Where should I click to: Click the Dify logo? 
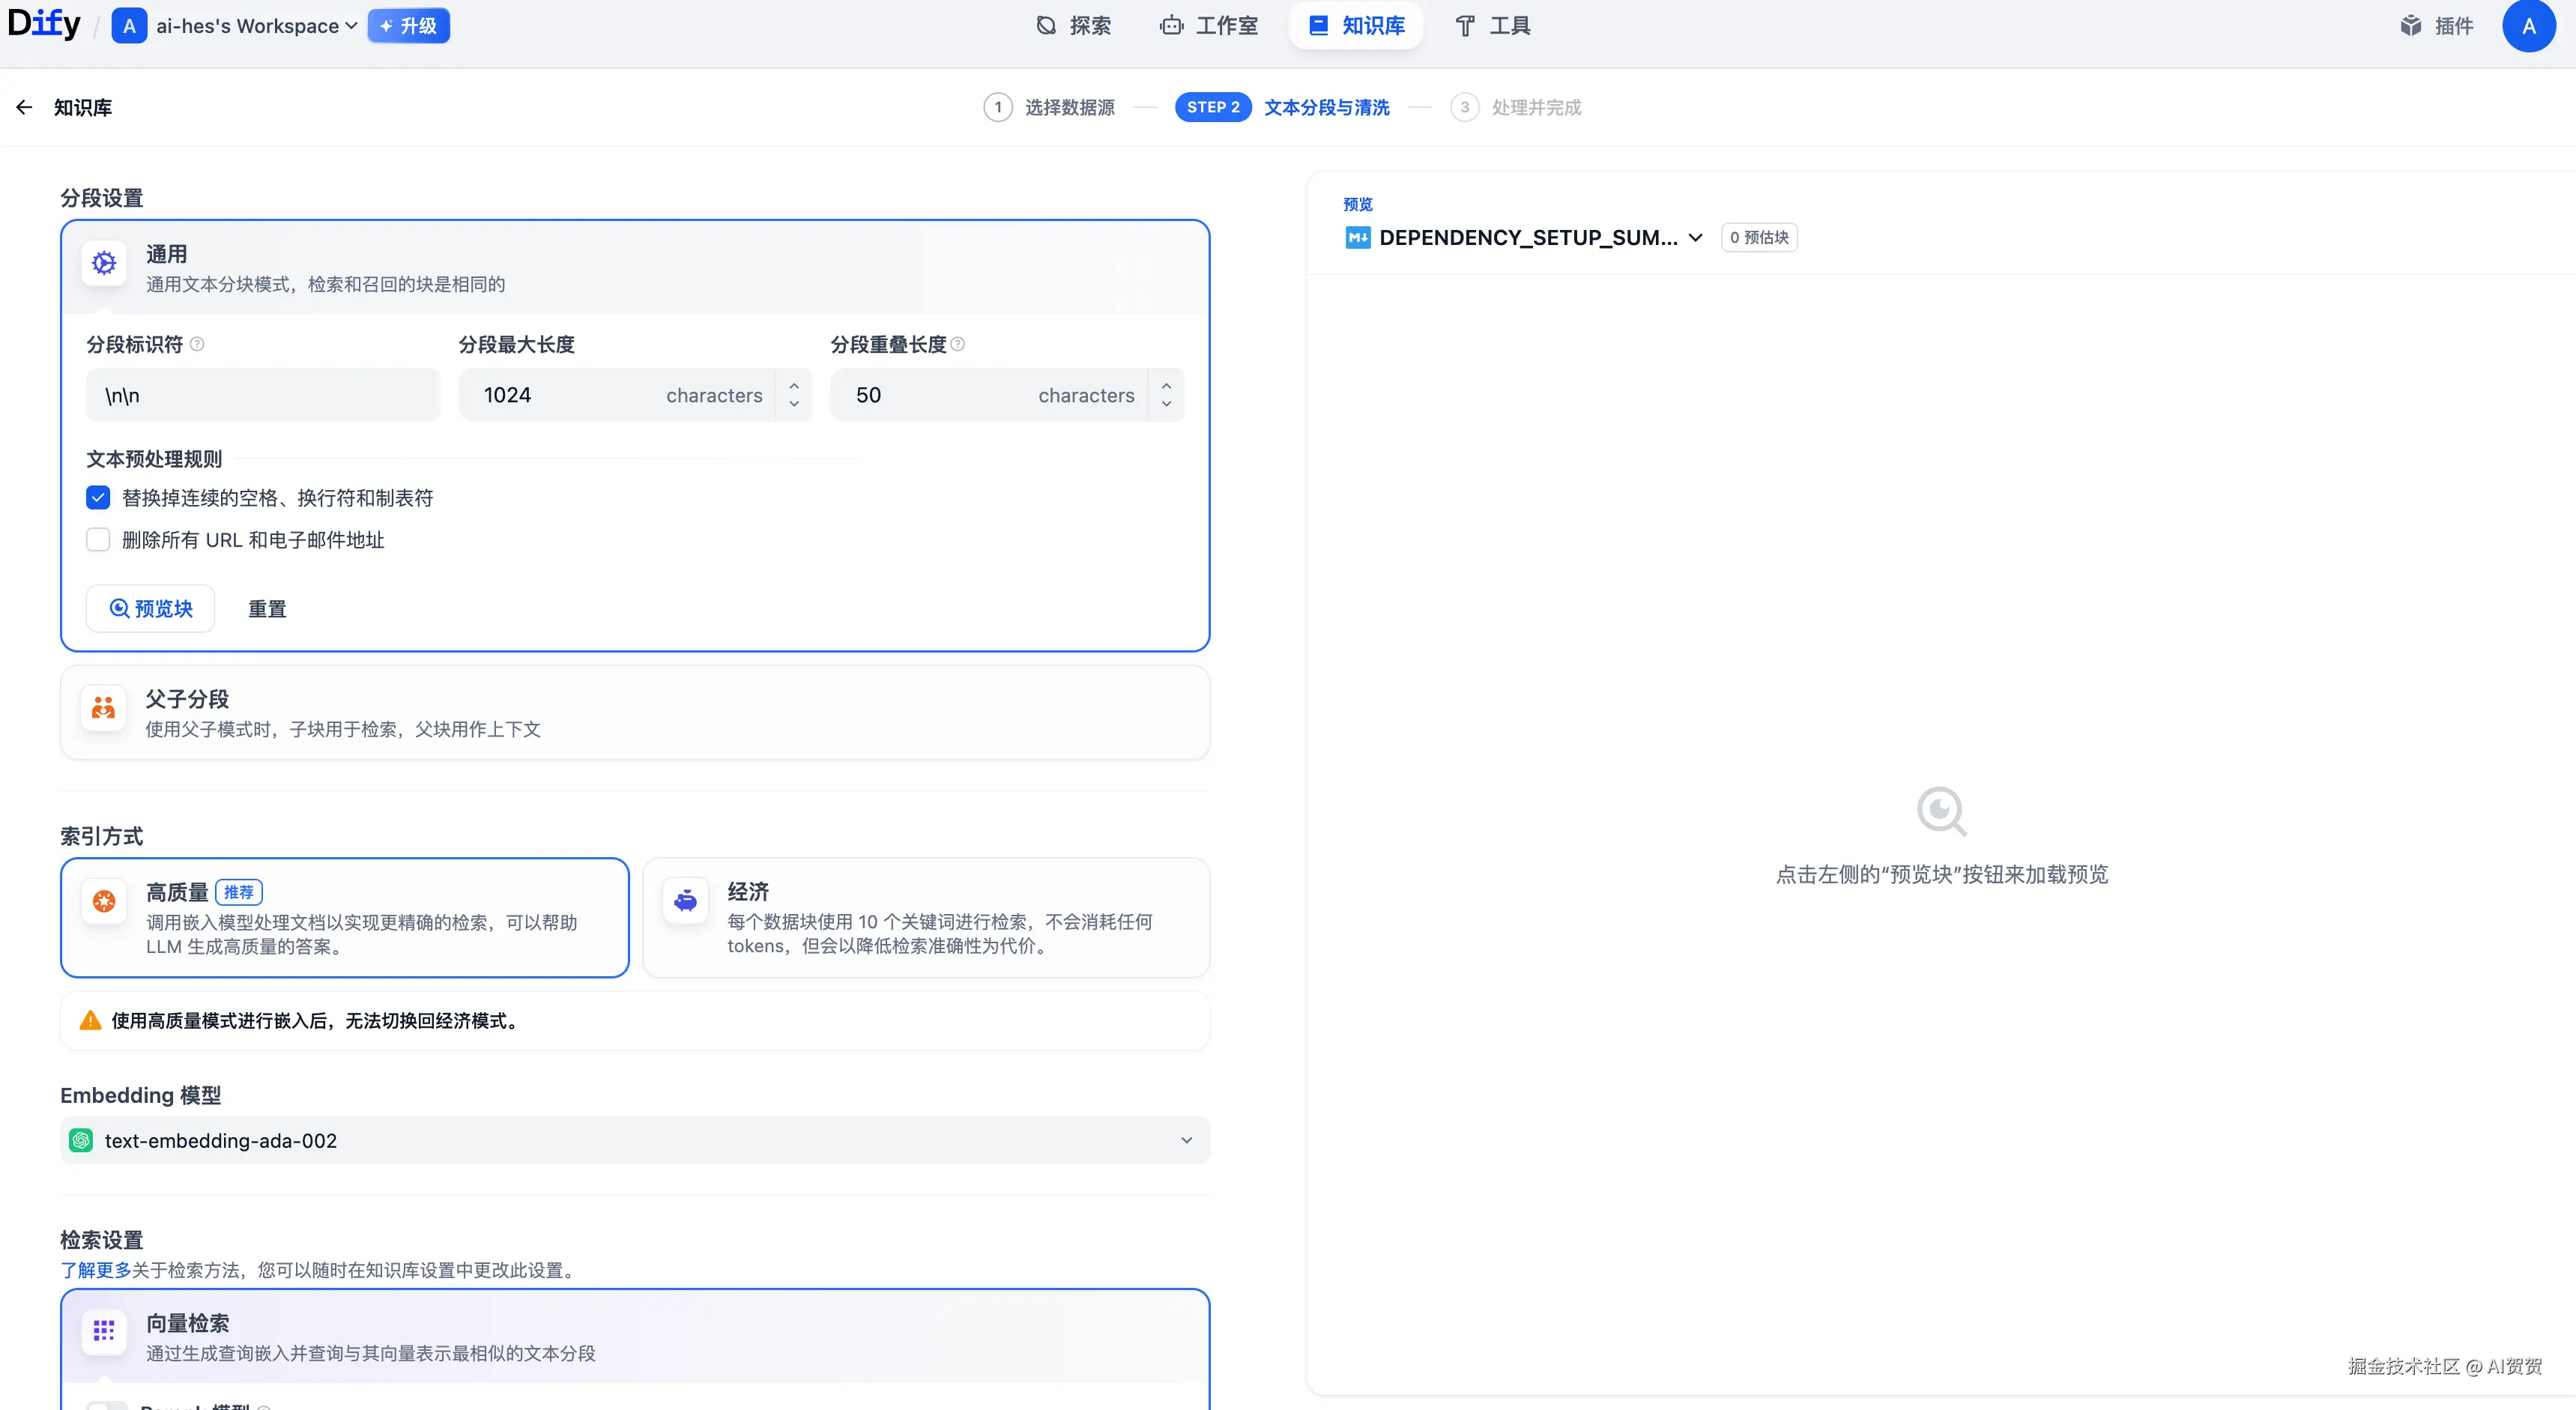click(44, 23)
